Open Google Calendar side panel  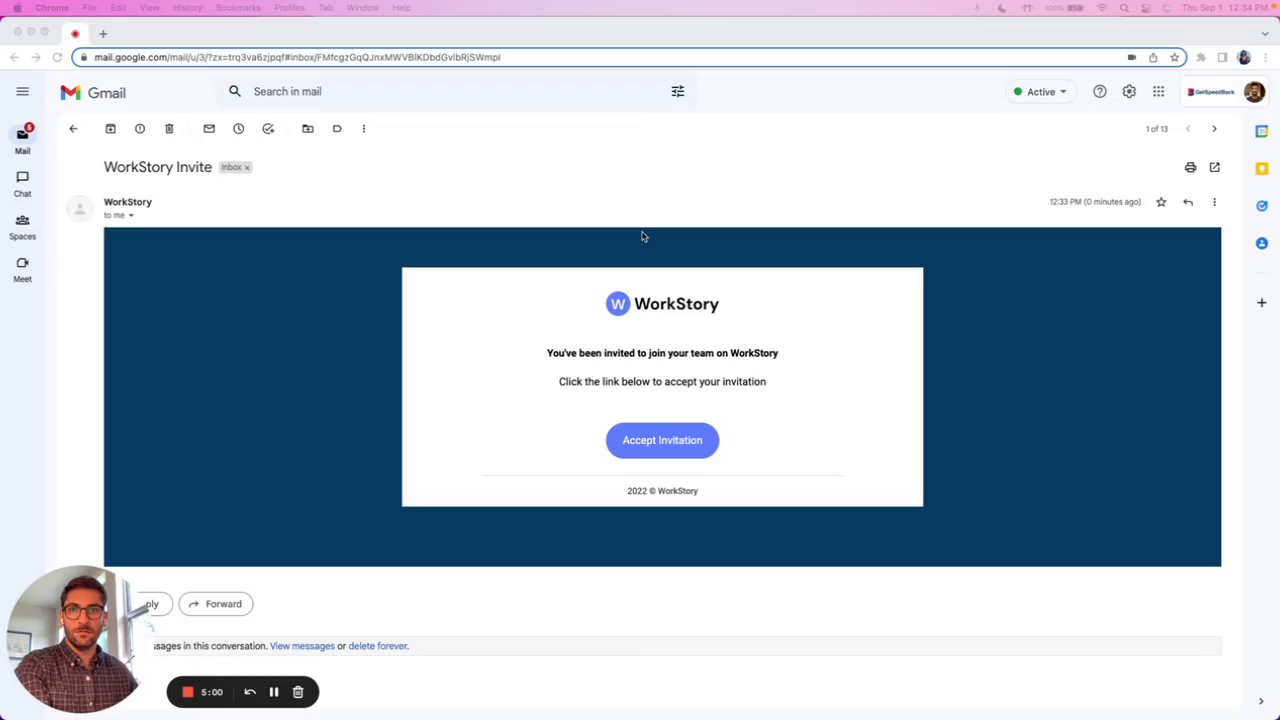pos(1262,131)
